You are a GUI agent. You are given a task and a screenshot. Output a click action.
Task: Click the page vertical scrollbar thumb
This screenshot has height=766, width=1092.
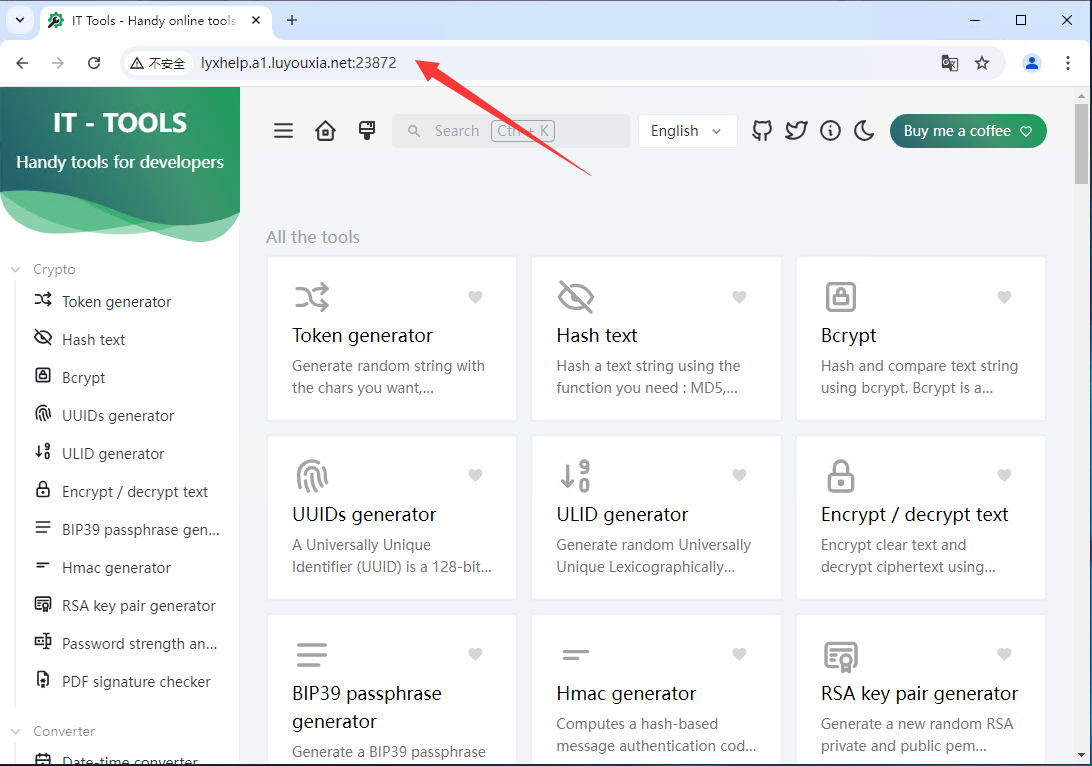coord(1081,143)
